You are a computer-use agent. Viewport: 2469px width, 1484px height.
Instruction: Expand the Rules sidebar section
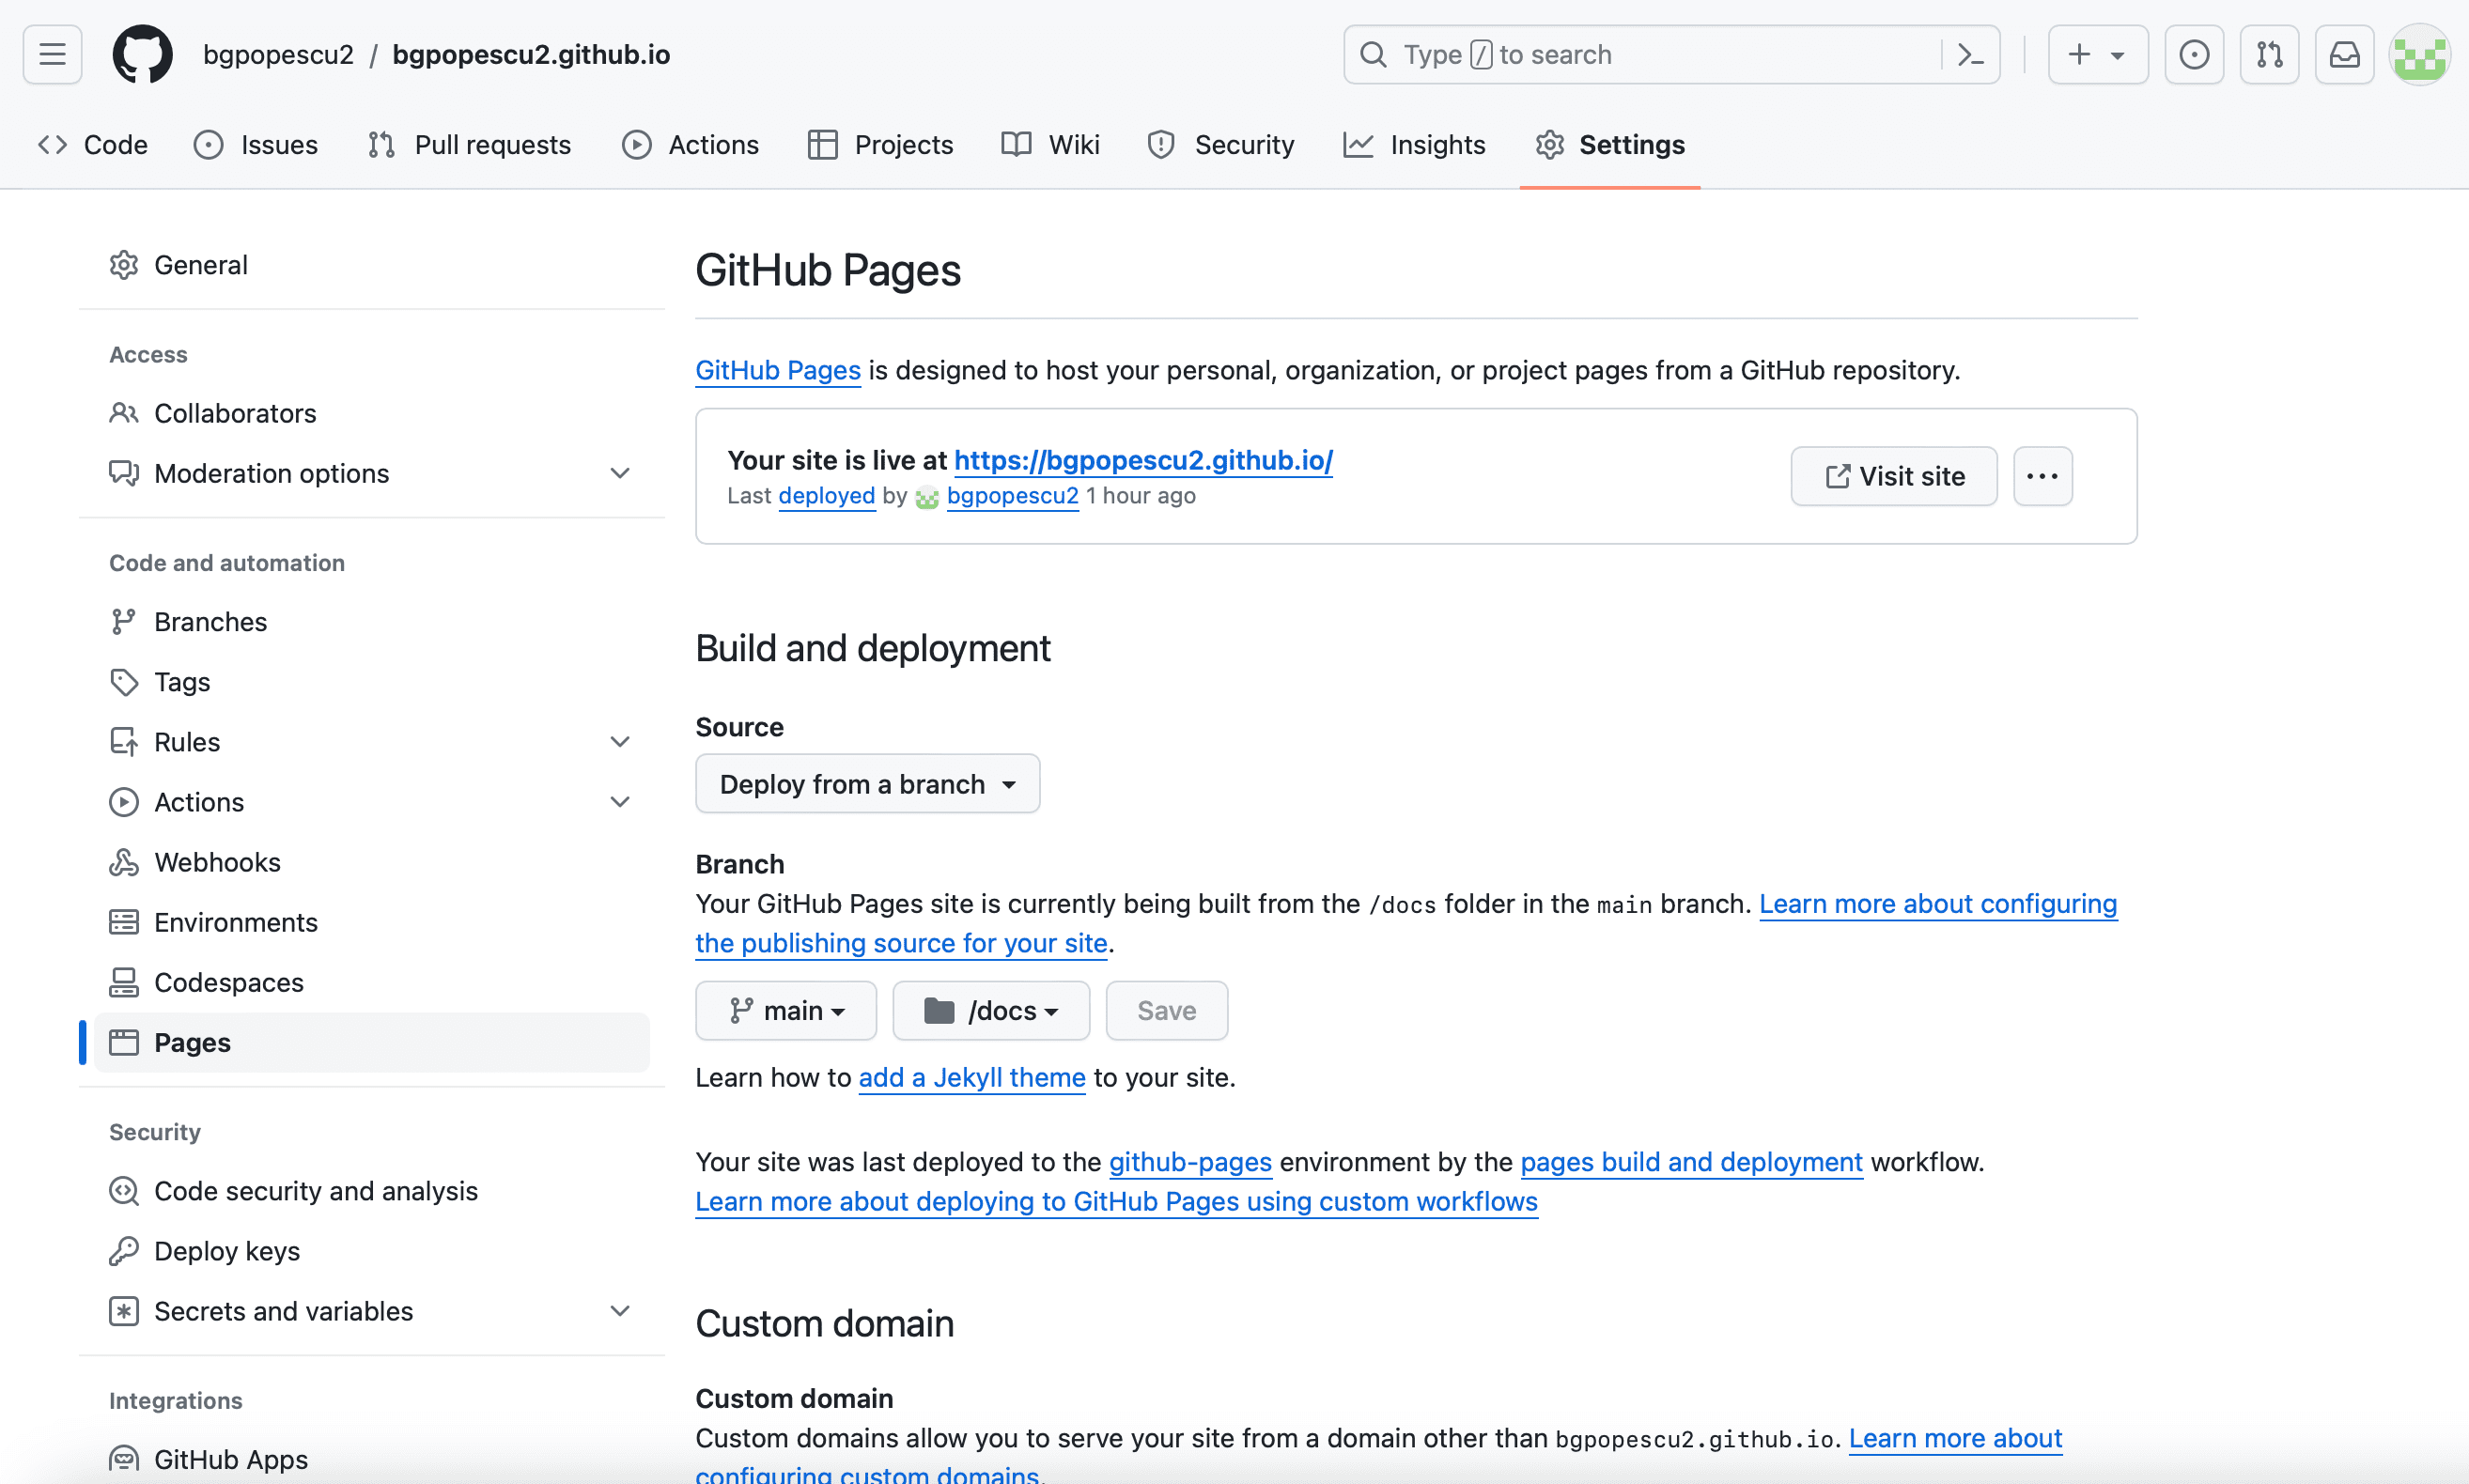(x=619, y=742)
